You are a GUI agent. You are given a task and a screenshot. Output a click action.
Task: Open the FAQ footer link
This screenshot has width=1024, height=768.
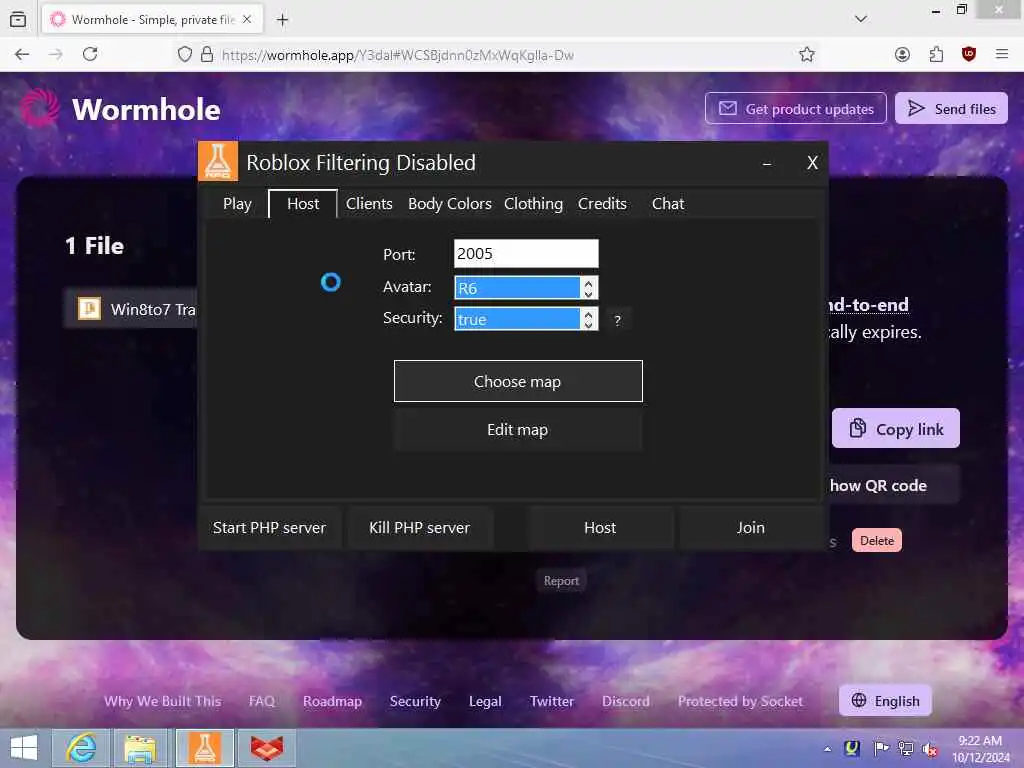pos(262,701)
